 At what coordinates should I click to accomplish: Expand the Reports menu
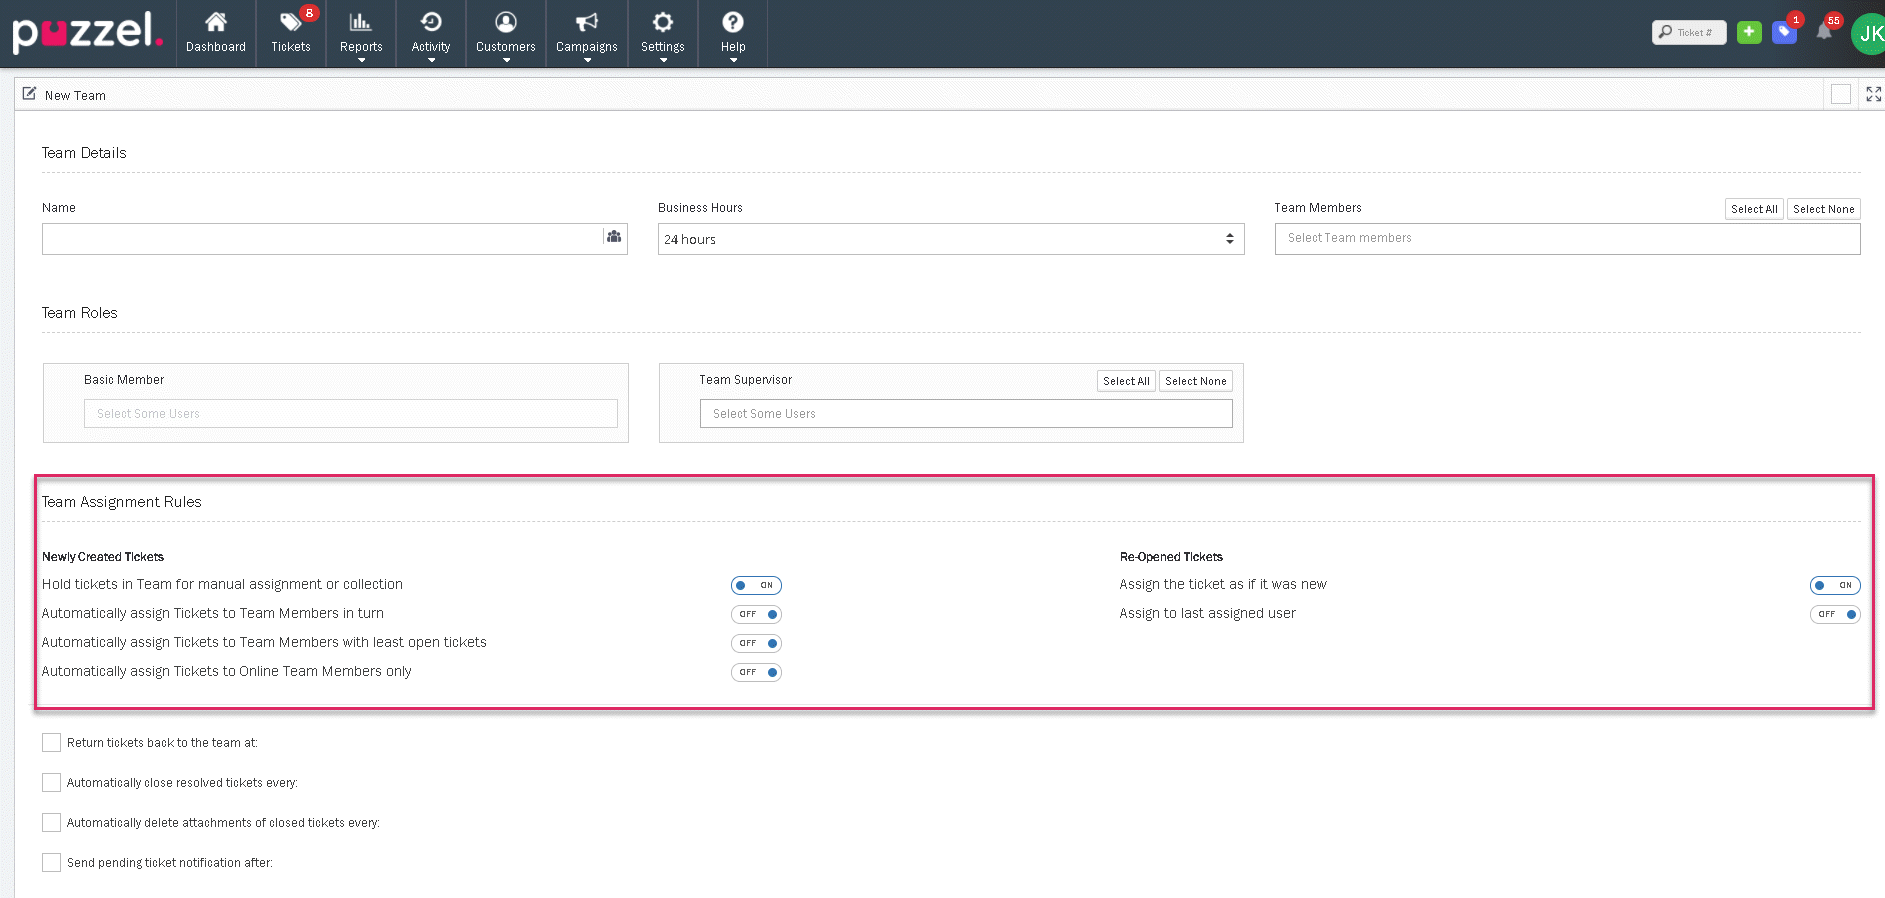pos(361,33)
